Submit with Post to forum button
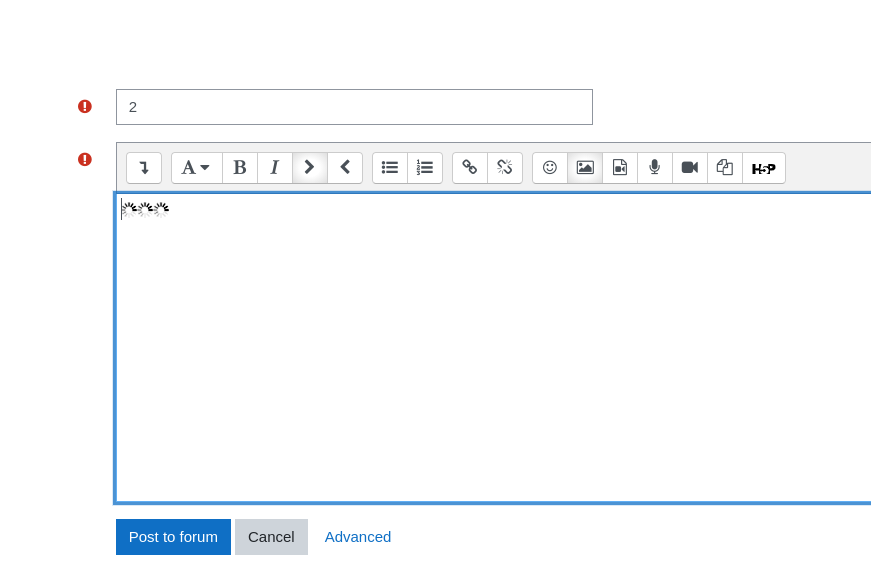The width and height of the screenshot is (871, 571). [x=173, y=537]
